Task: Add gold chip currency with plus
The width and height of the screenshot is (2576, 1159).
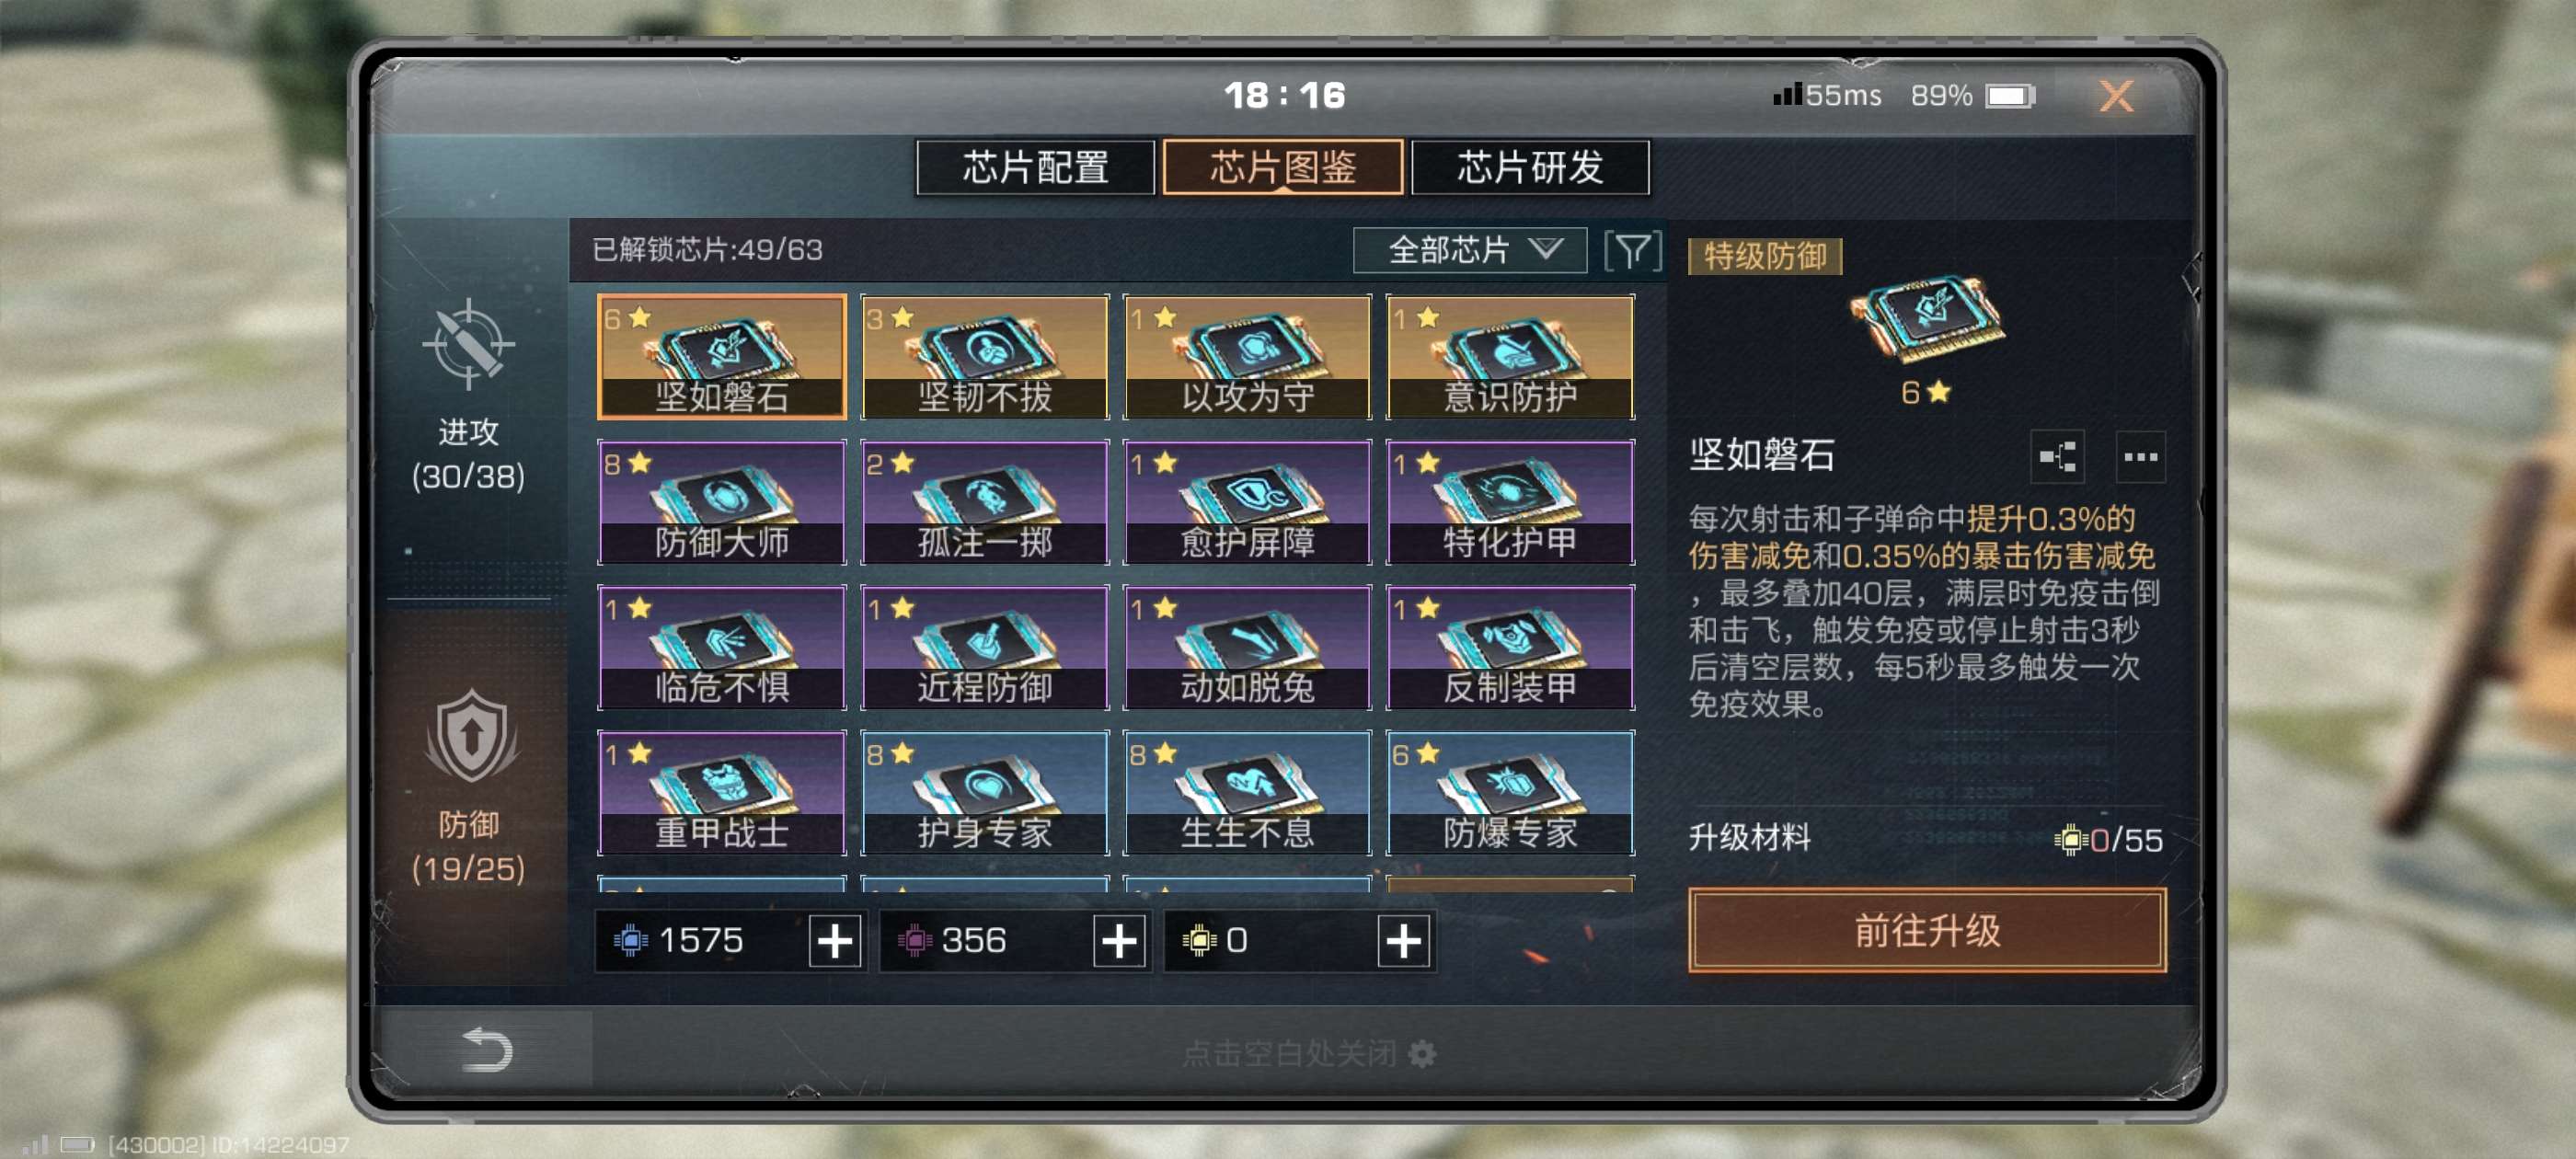Action: (x=1403, y=941)
